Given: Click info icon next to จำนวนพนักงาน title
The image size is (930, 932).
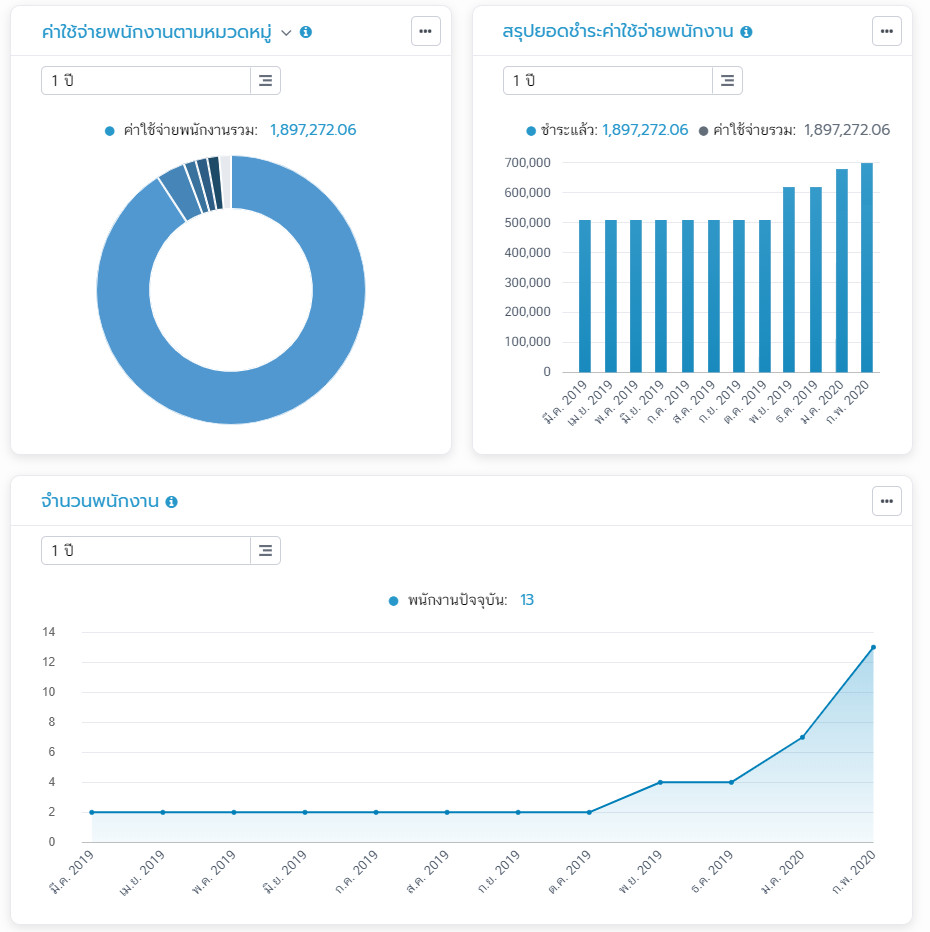Looking at the screenshot, I should (x=171, y=502).
